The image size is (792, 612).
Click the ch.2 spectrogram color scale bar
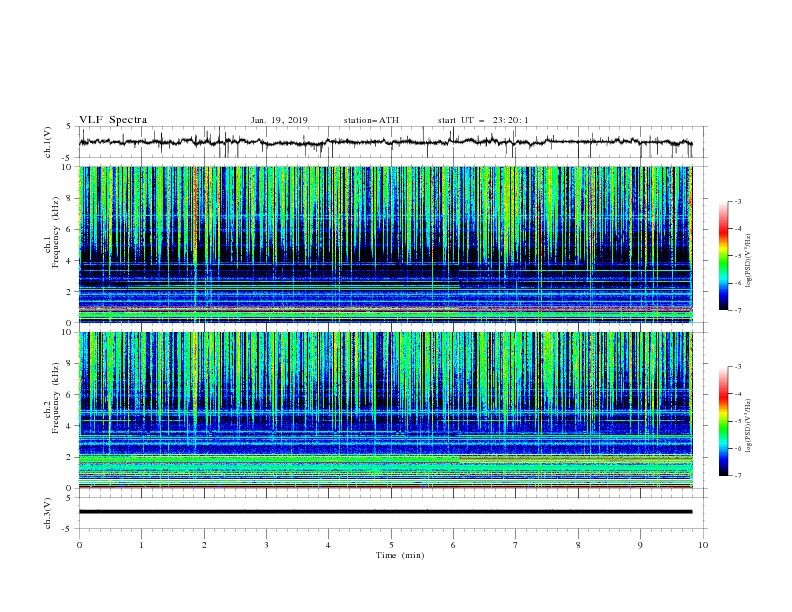tap(723, 421)
